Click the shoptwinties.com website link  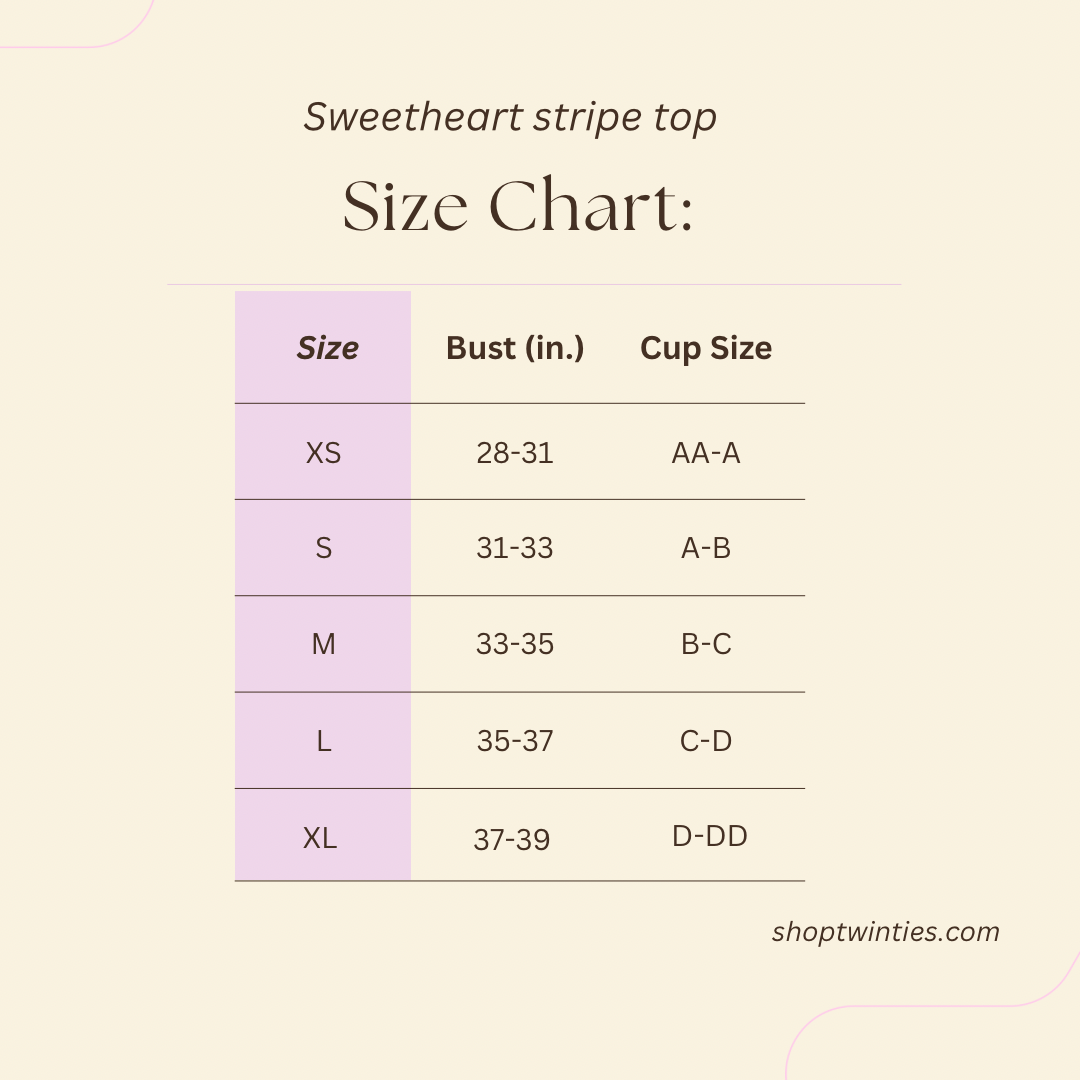(885, 932)
